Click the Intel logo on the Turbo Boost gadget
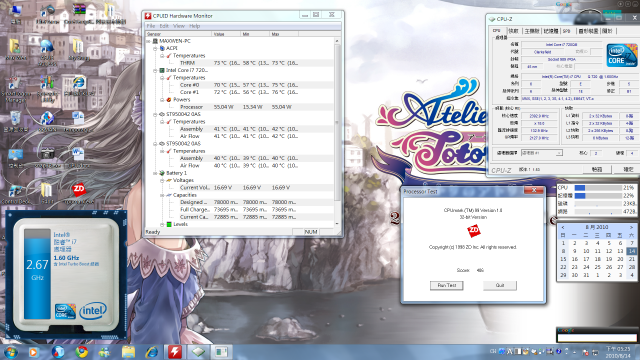Screen dimensions: 640x360 93,311
